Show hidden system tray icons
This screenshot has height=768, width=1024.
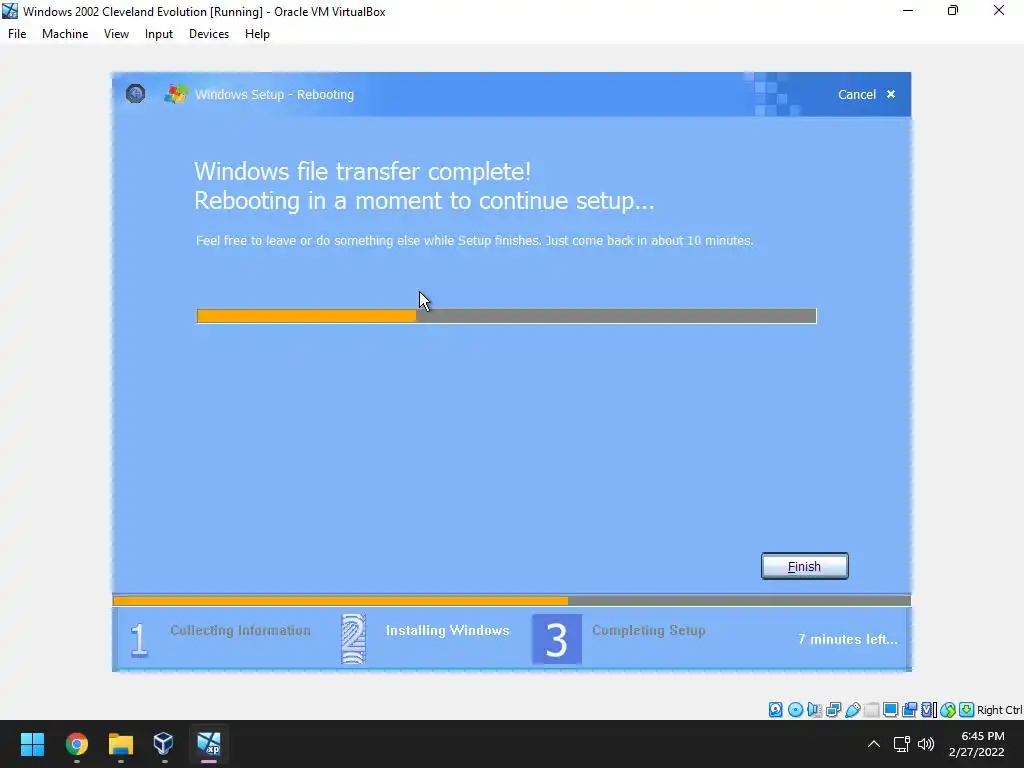tap(874, 744)
